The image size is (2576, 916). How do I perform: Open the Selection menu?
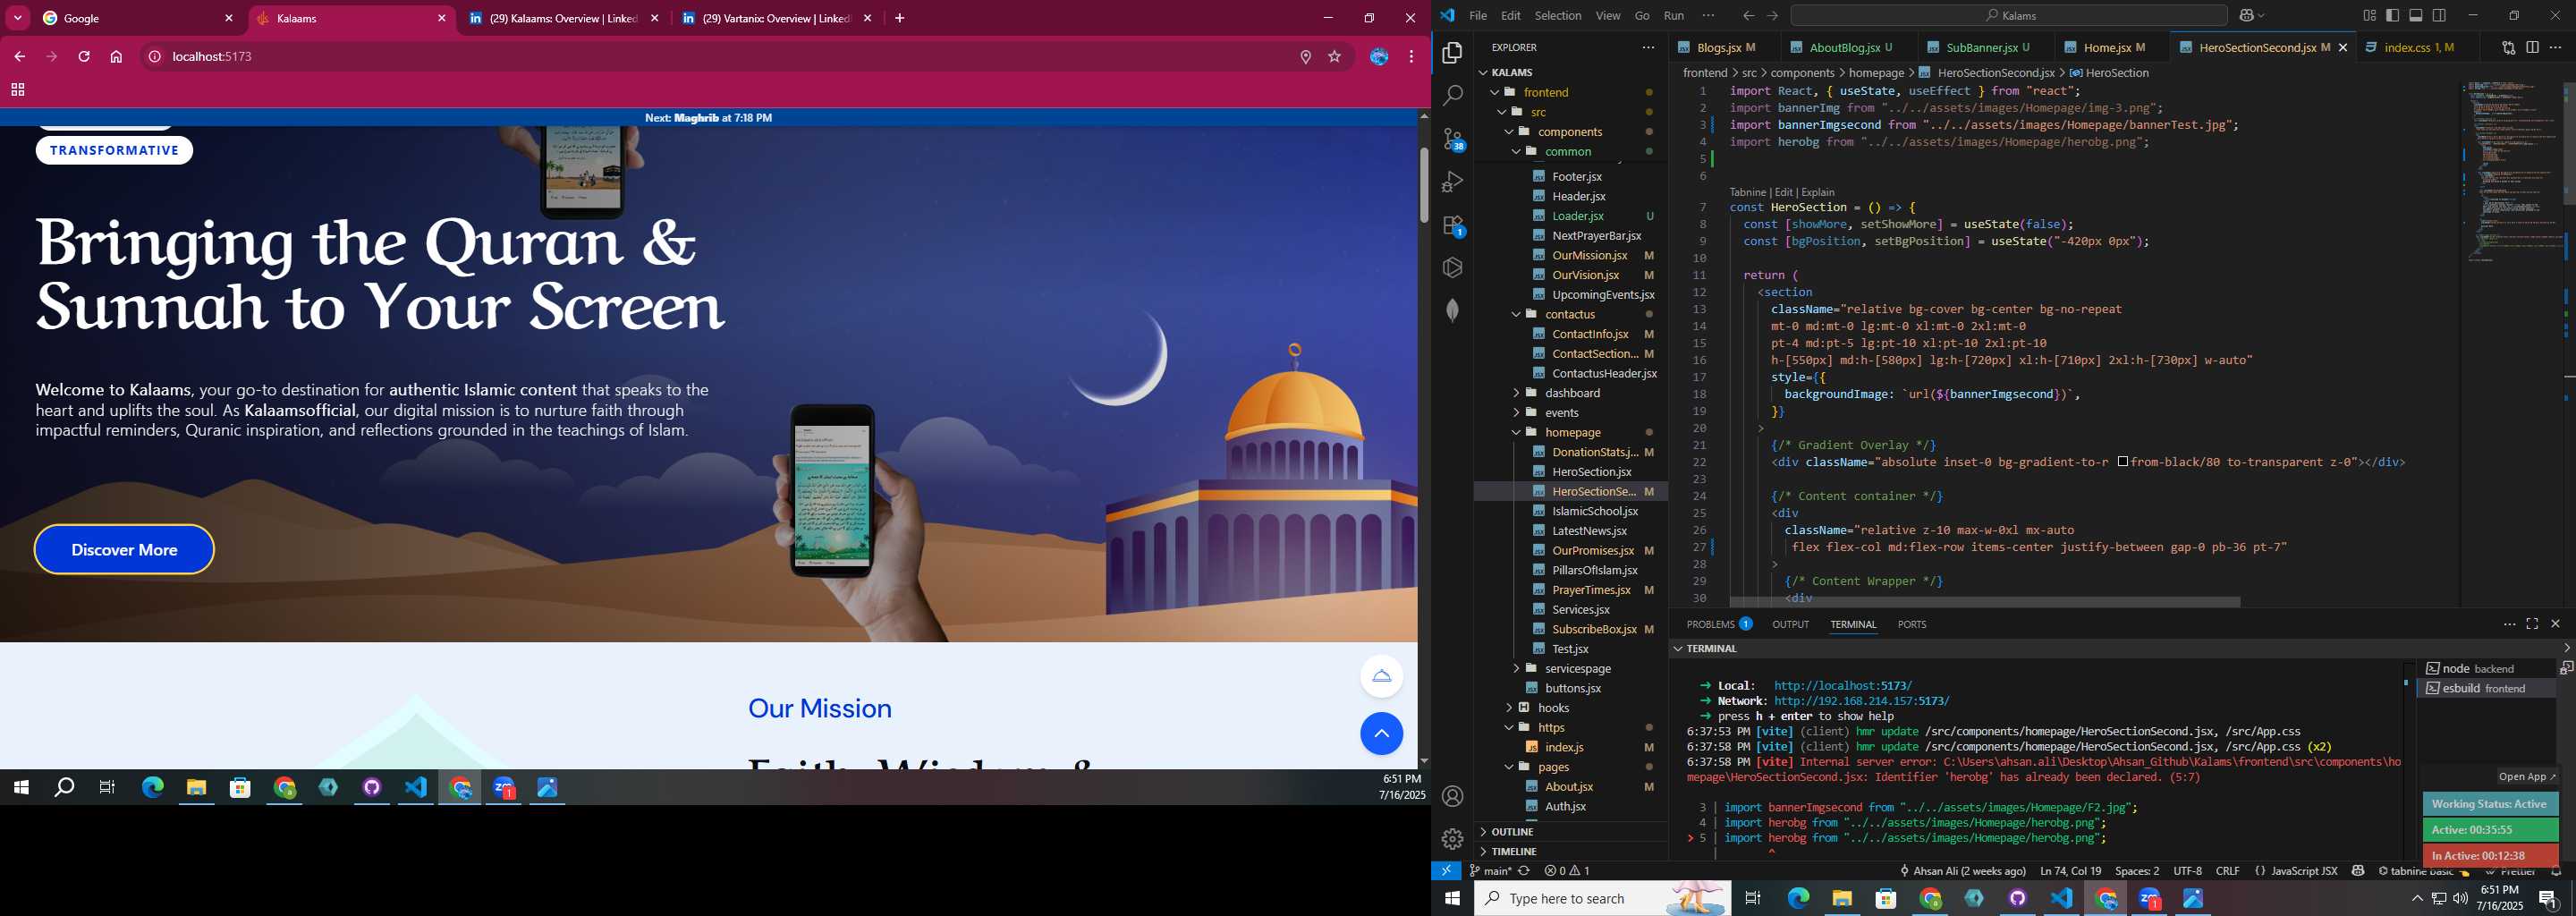pos(1558,16)
